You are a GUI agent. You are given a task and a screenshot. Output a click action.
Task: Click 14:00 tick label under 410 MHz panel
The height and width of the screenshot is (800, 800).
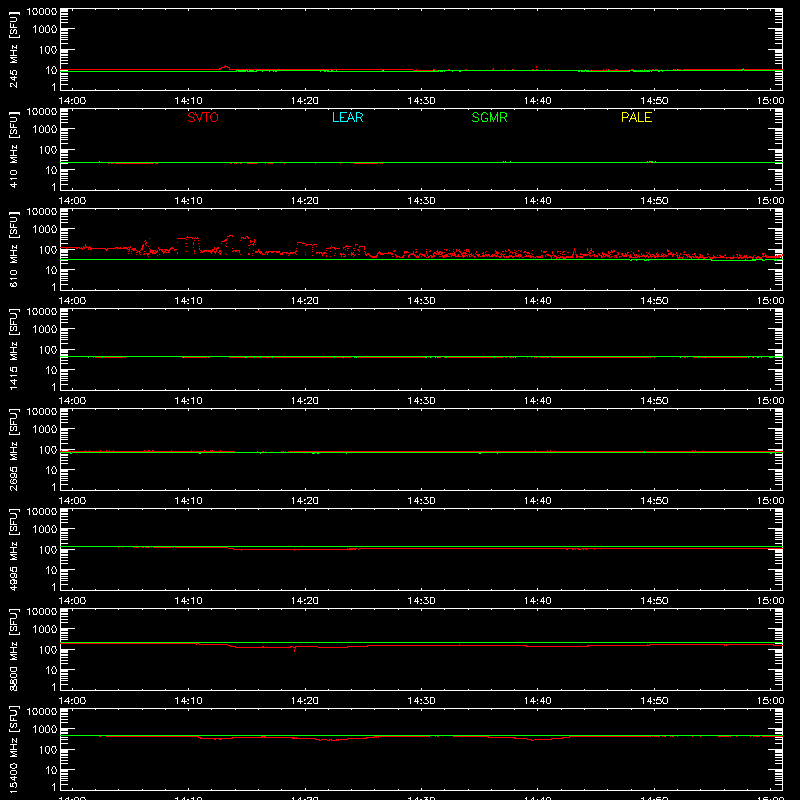click(x=72, y=201)
